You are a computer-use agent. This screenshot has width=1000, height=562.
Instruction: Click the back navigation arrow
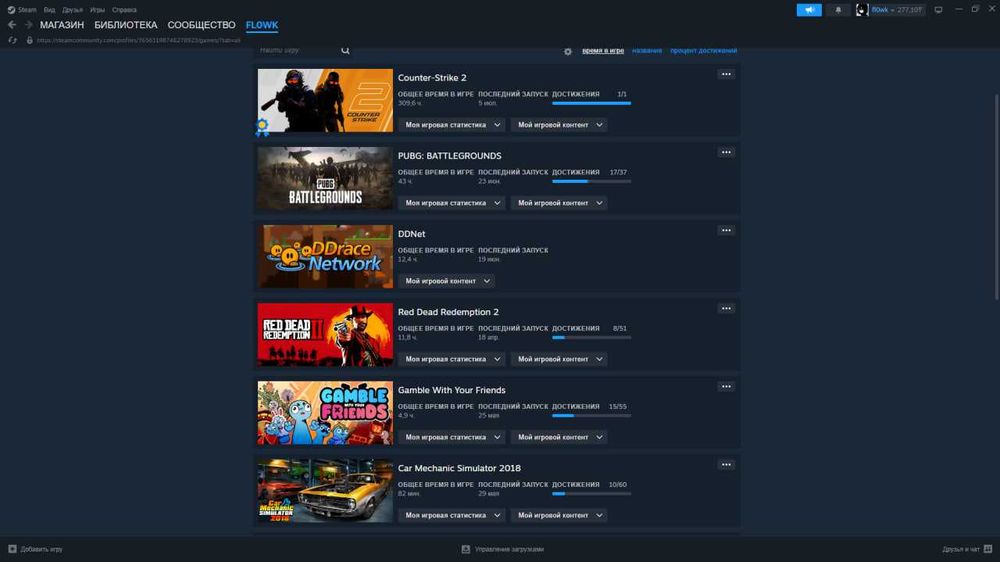click(x=12, y=25)
